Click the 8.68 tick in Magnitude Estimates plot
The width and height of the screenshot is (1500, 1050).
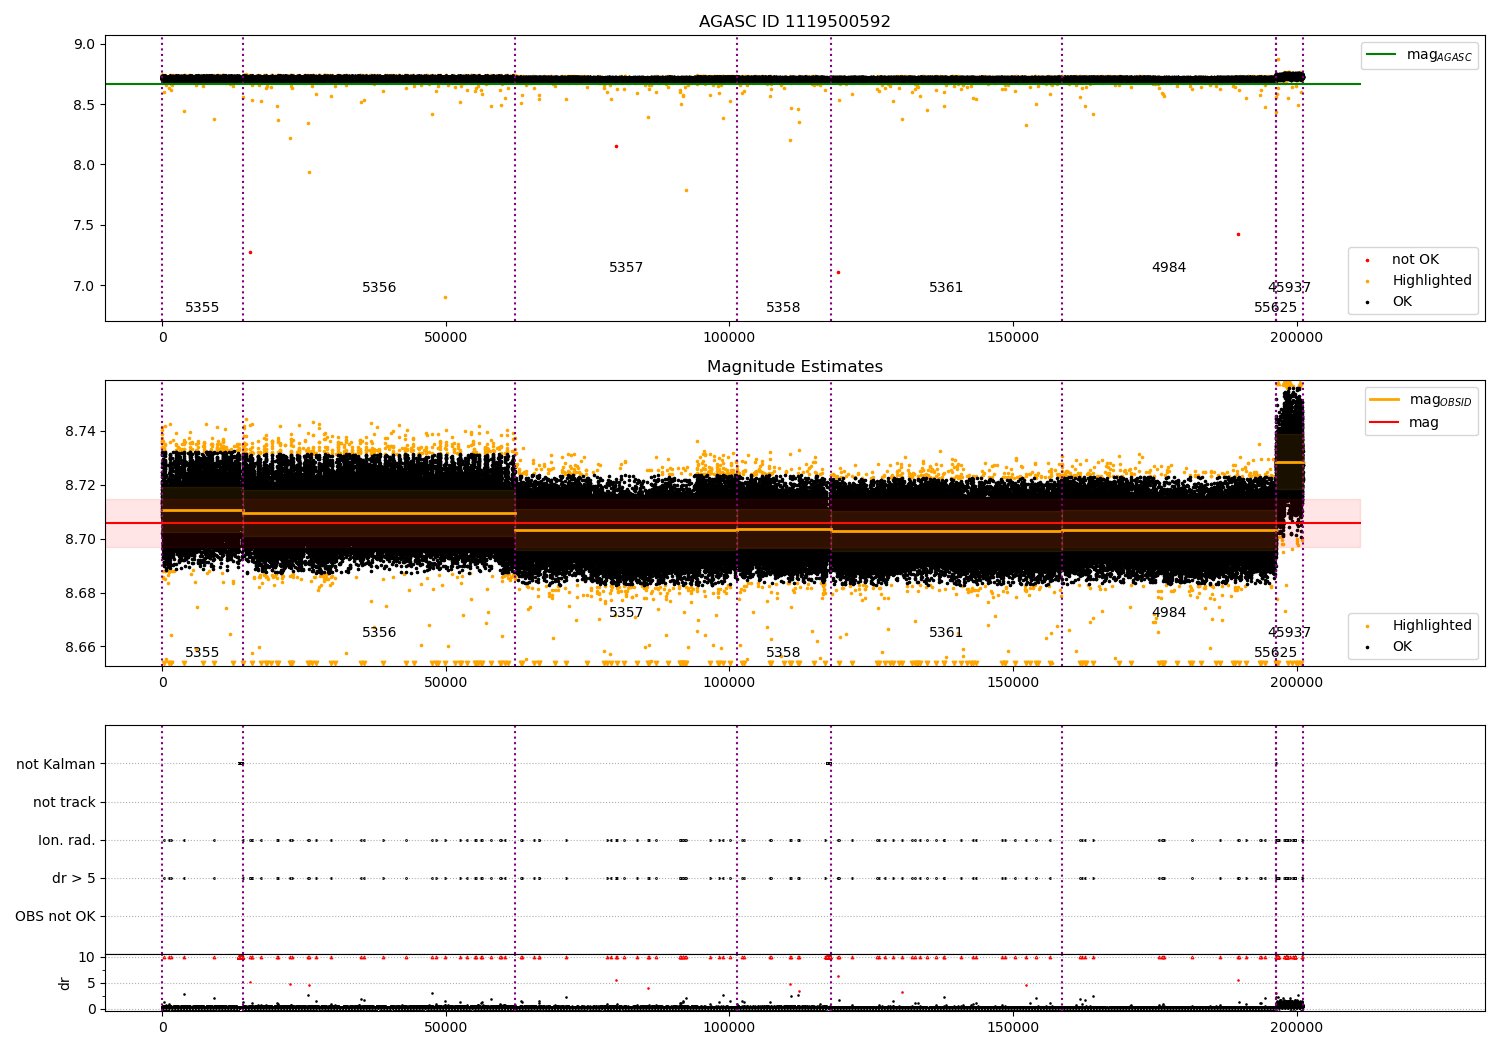80,593
